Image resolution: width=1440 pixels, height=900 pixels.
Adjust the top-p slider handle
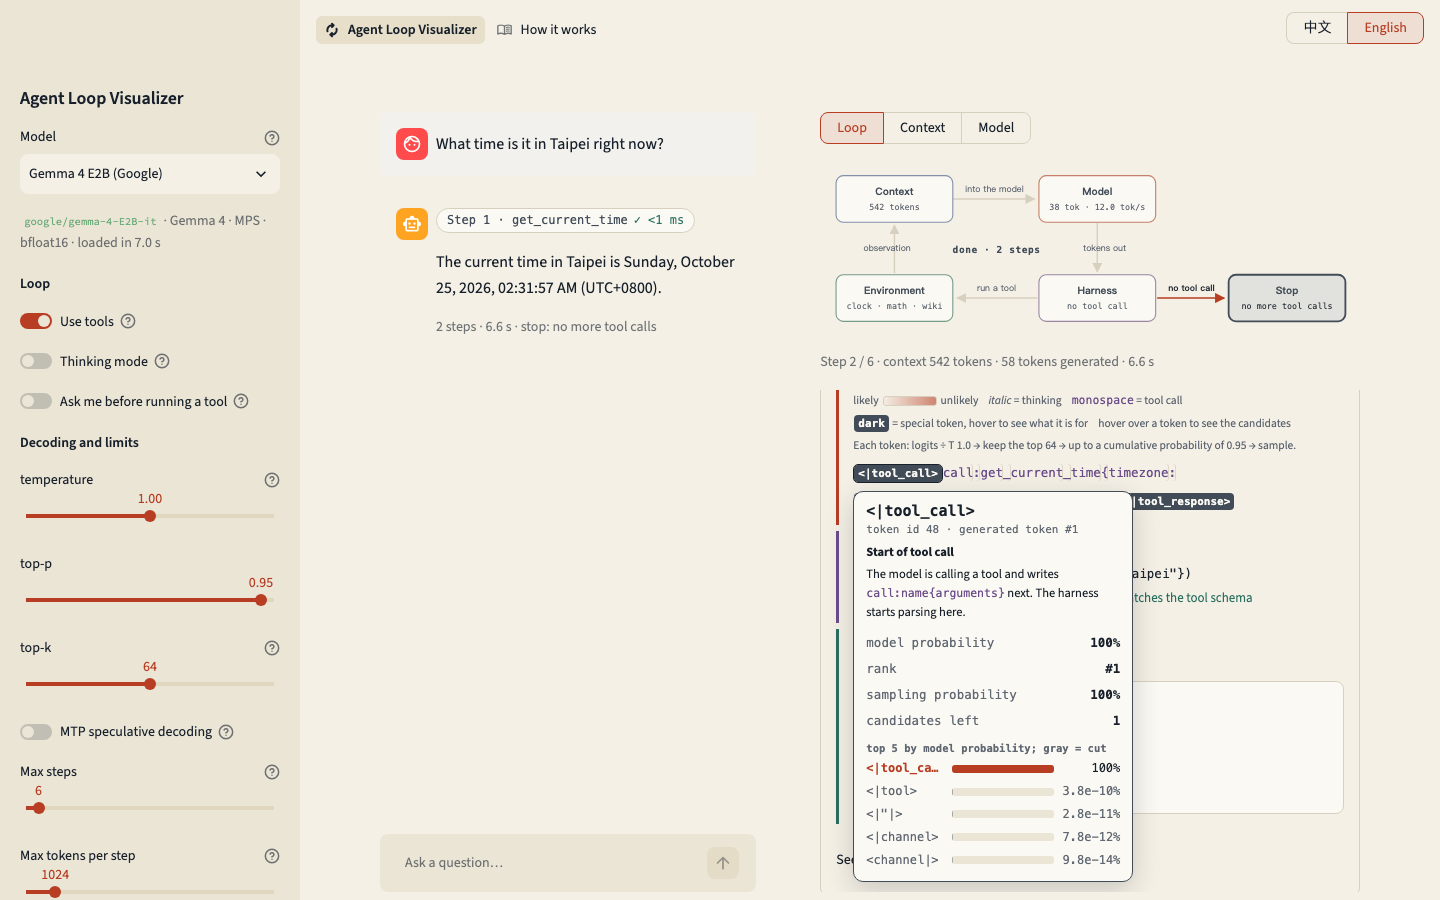click(x=261, y=600)
